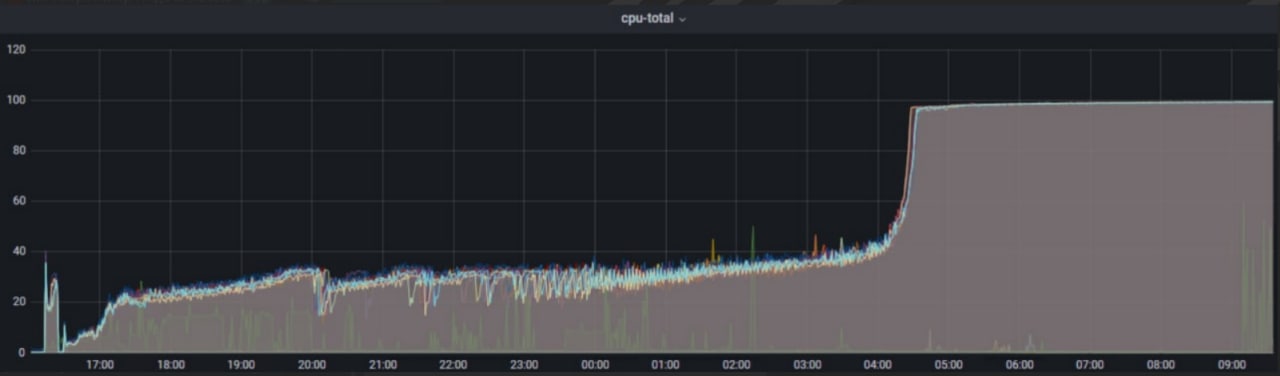
Task: Click the 02:00 time axis label
Action: (x=736, y=365)
